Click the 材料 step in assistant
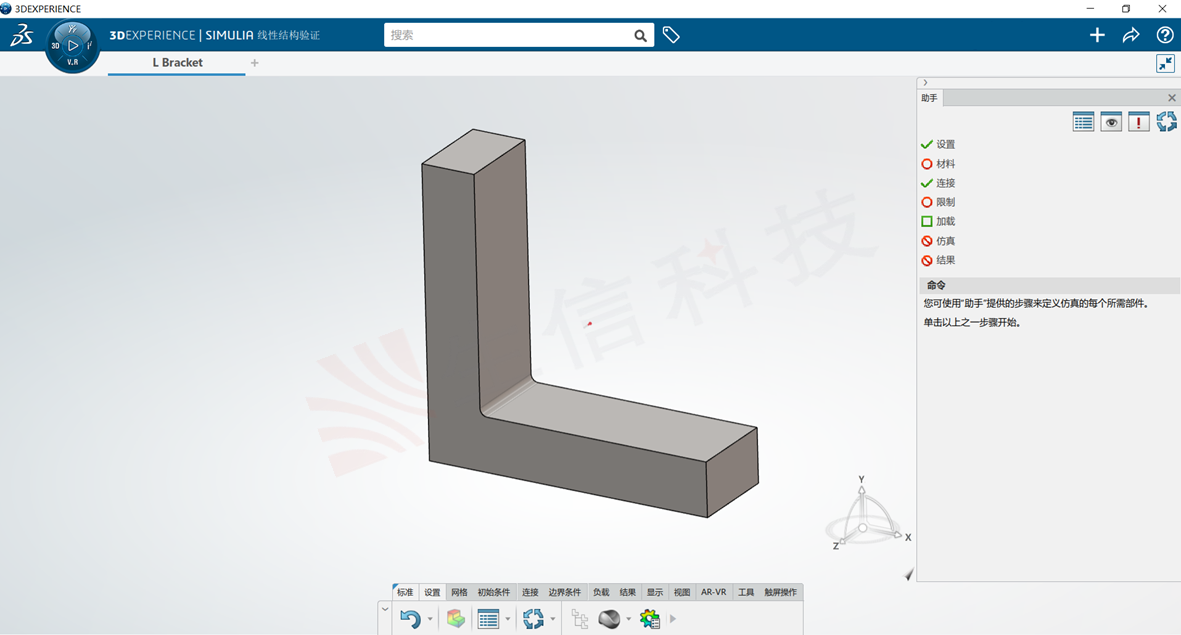 tap(938, 163)
